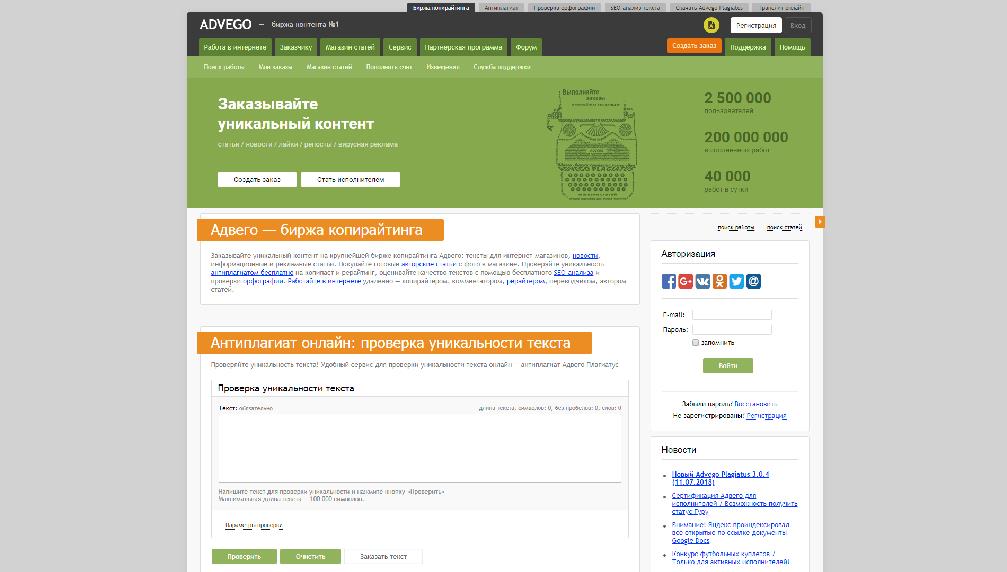Open 'Пополнить счет' submenu link

(389, 67)
